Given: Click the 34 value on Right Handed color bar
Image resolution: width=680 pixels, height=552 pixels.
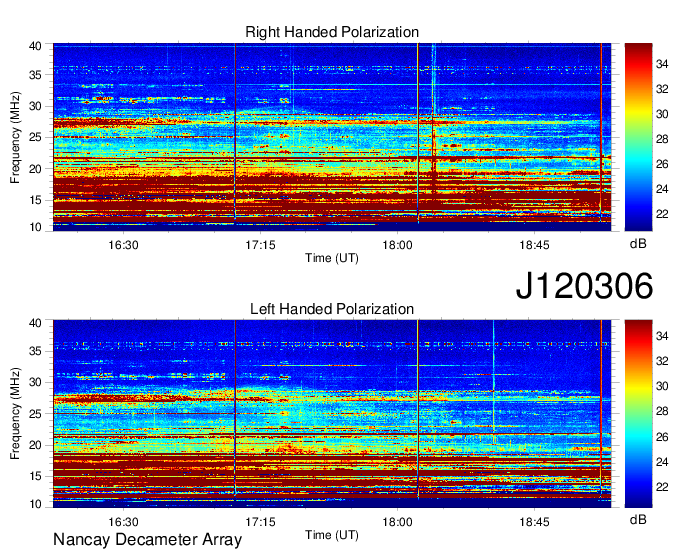Looking at the screenshot, I should (662, 64).
